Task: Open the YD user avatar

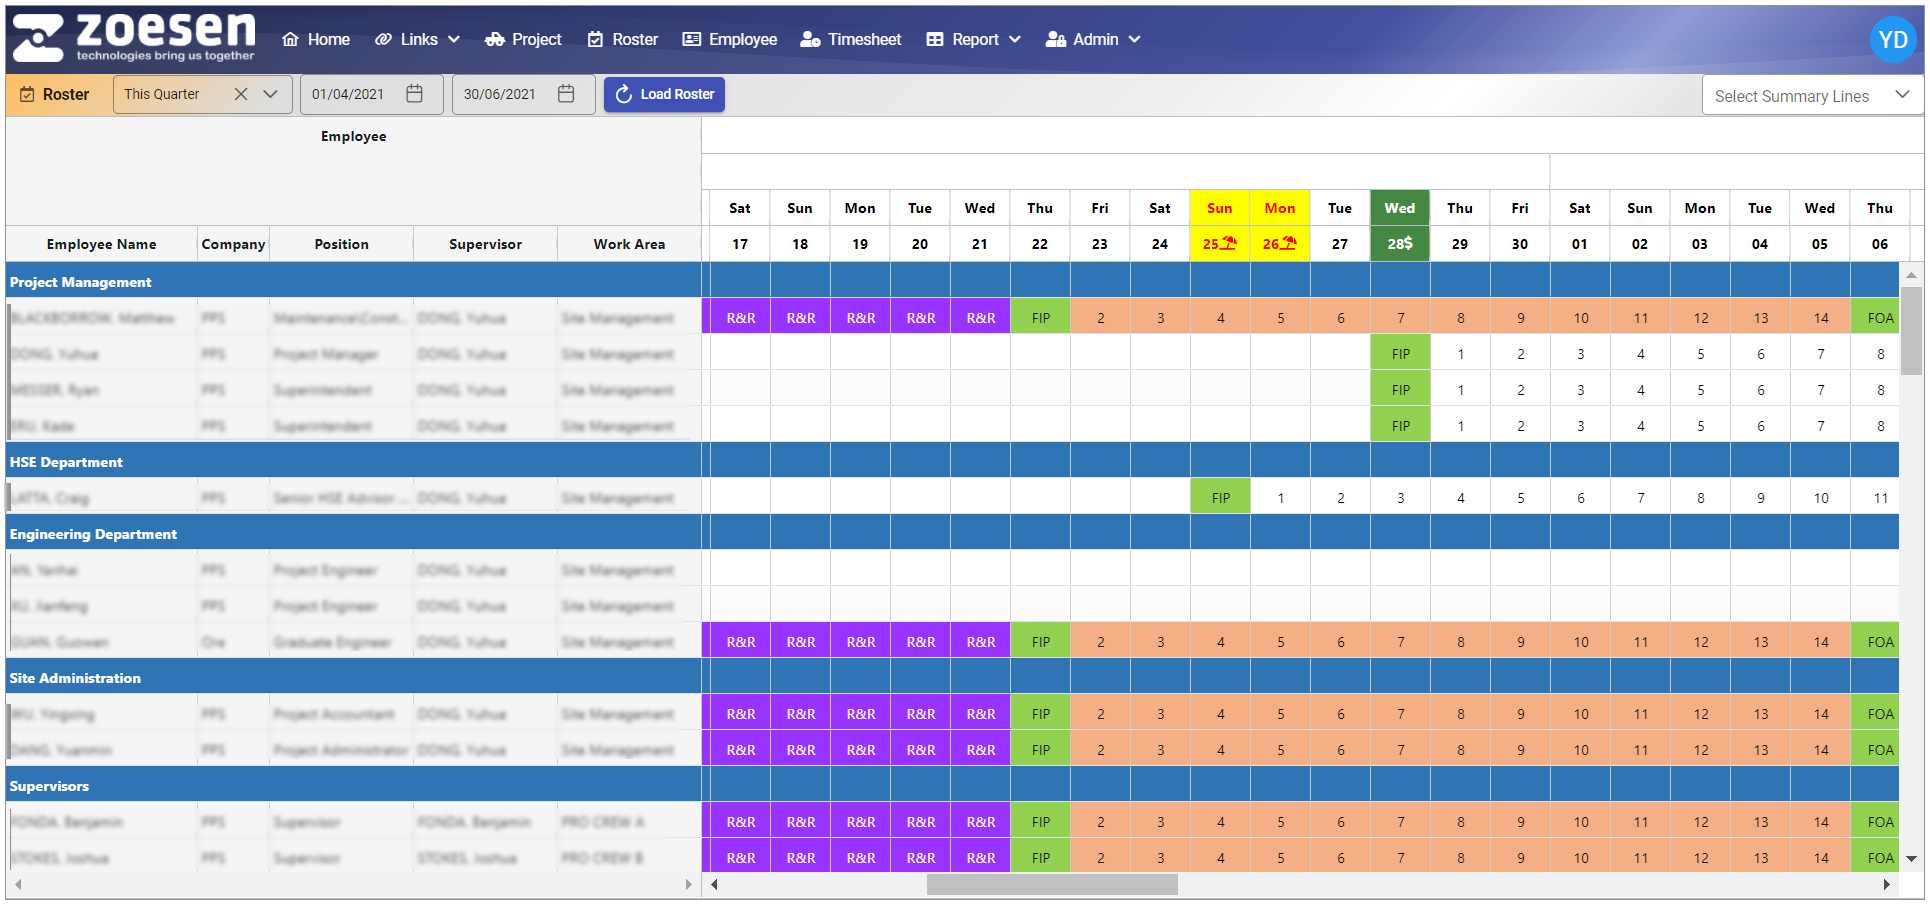Action: [x=1892, y=40]
